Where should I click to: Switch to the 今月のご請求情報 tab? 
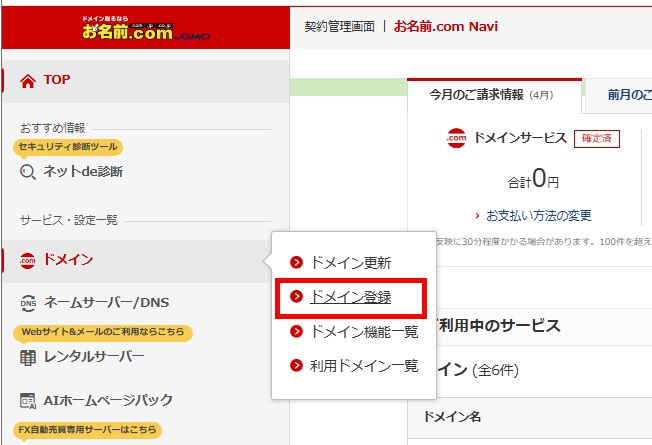point(494,95)
